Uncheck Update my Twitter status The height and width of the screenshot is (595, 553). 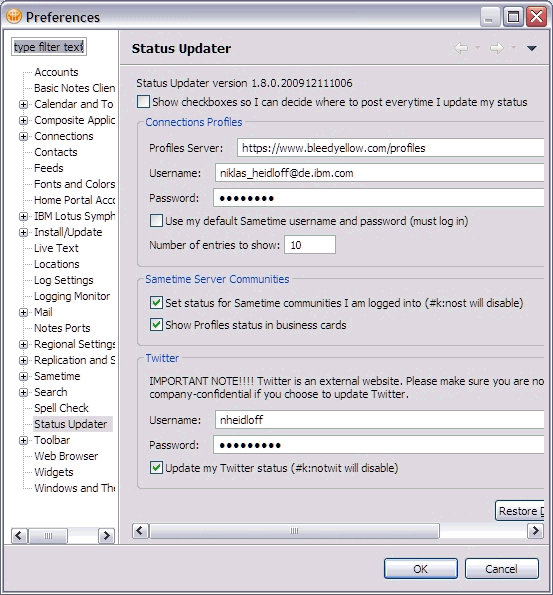coord(156,468)
